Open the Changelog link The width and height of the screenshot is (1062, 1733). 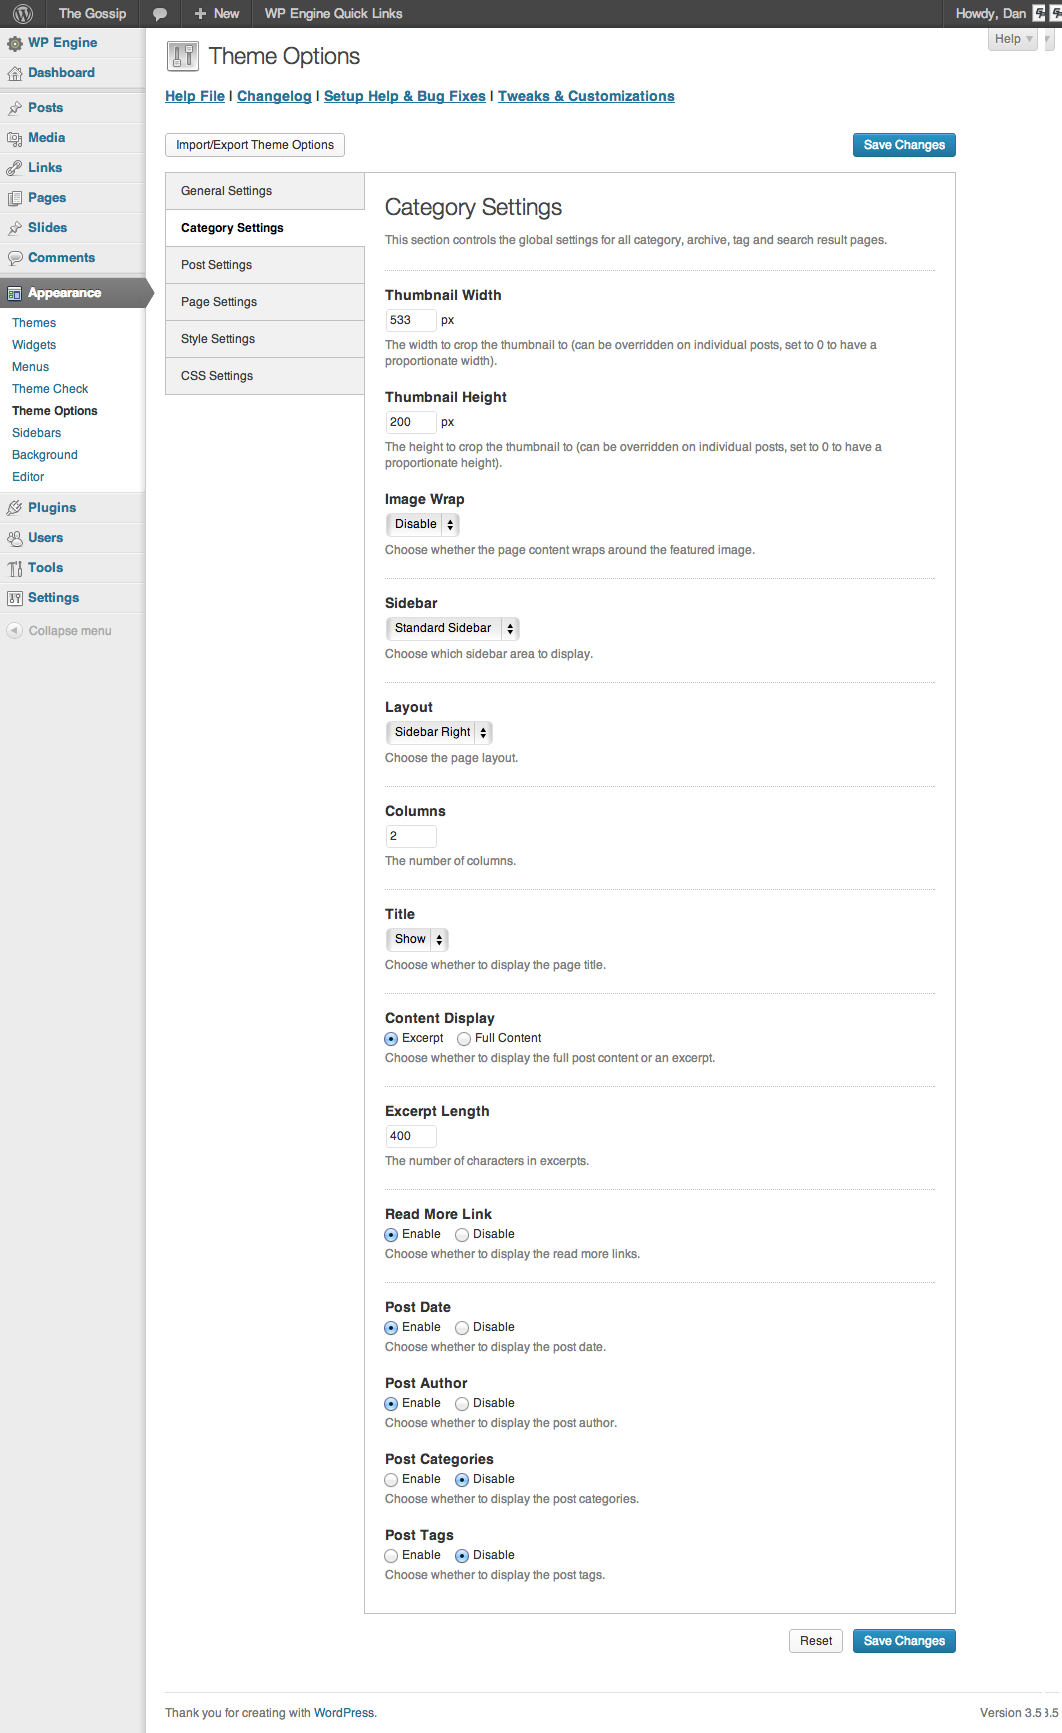pyautogui.click(x=274, y=96)
